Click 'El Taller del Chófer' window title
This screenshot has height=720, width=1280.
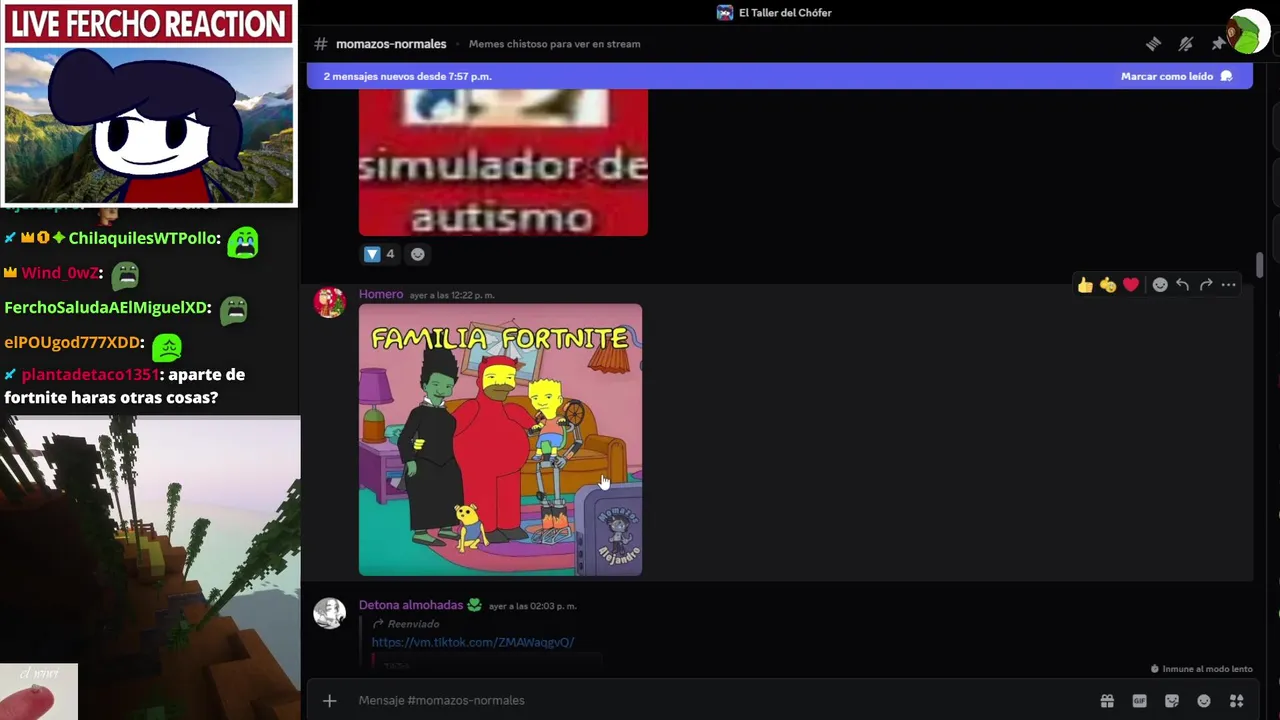785,13
